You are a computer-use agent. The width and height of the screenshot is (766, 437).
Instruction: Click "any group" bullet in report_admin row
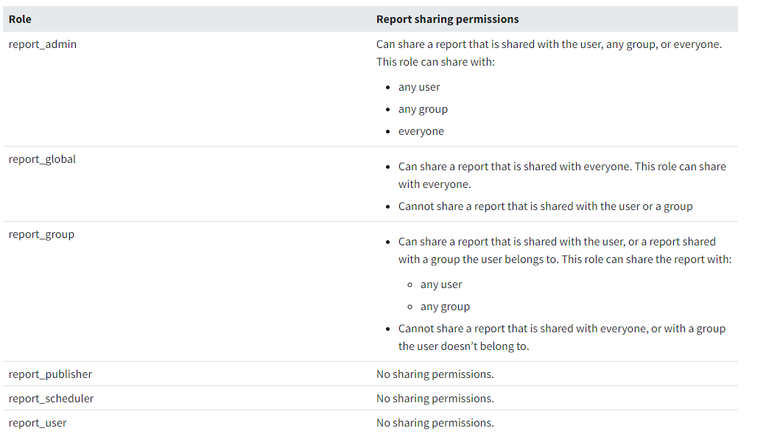click(423, 109)
